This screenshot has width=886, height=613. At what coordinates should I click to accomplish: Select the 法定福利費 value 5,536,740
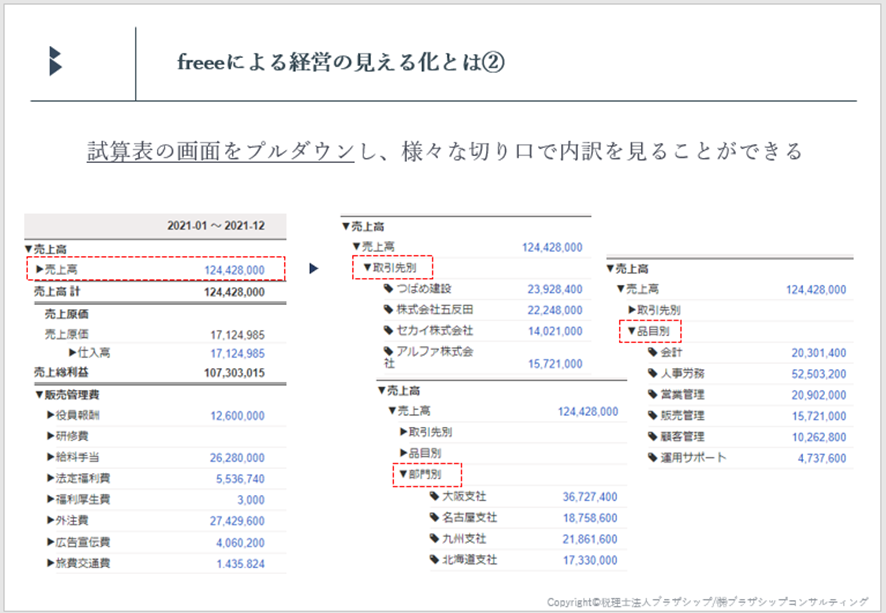coord(240,479)
